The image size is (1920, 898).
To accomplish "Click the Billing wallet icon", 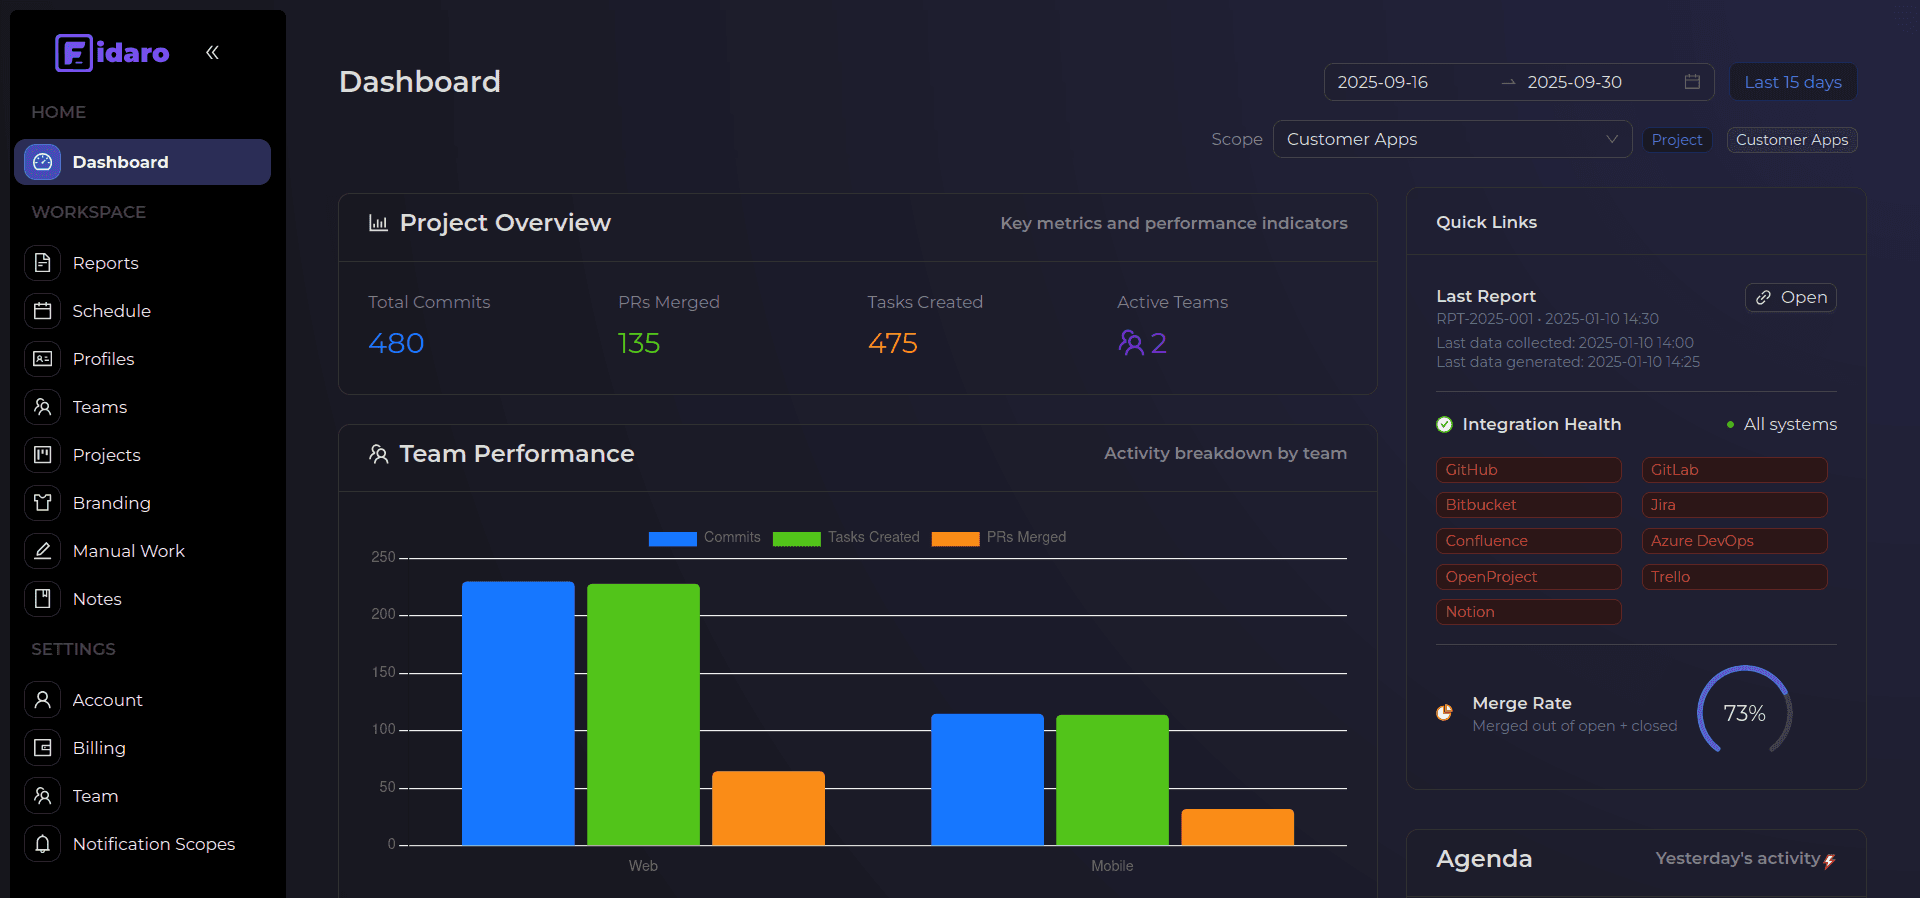I will point(42,748).
